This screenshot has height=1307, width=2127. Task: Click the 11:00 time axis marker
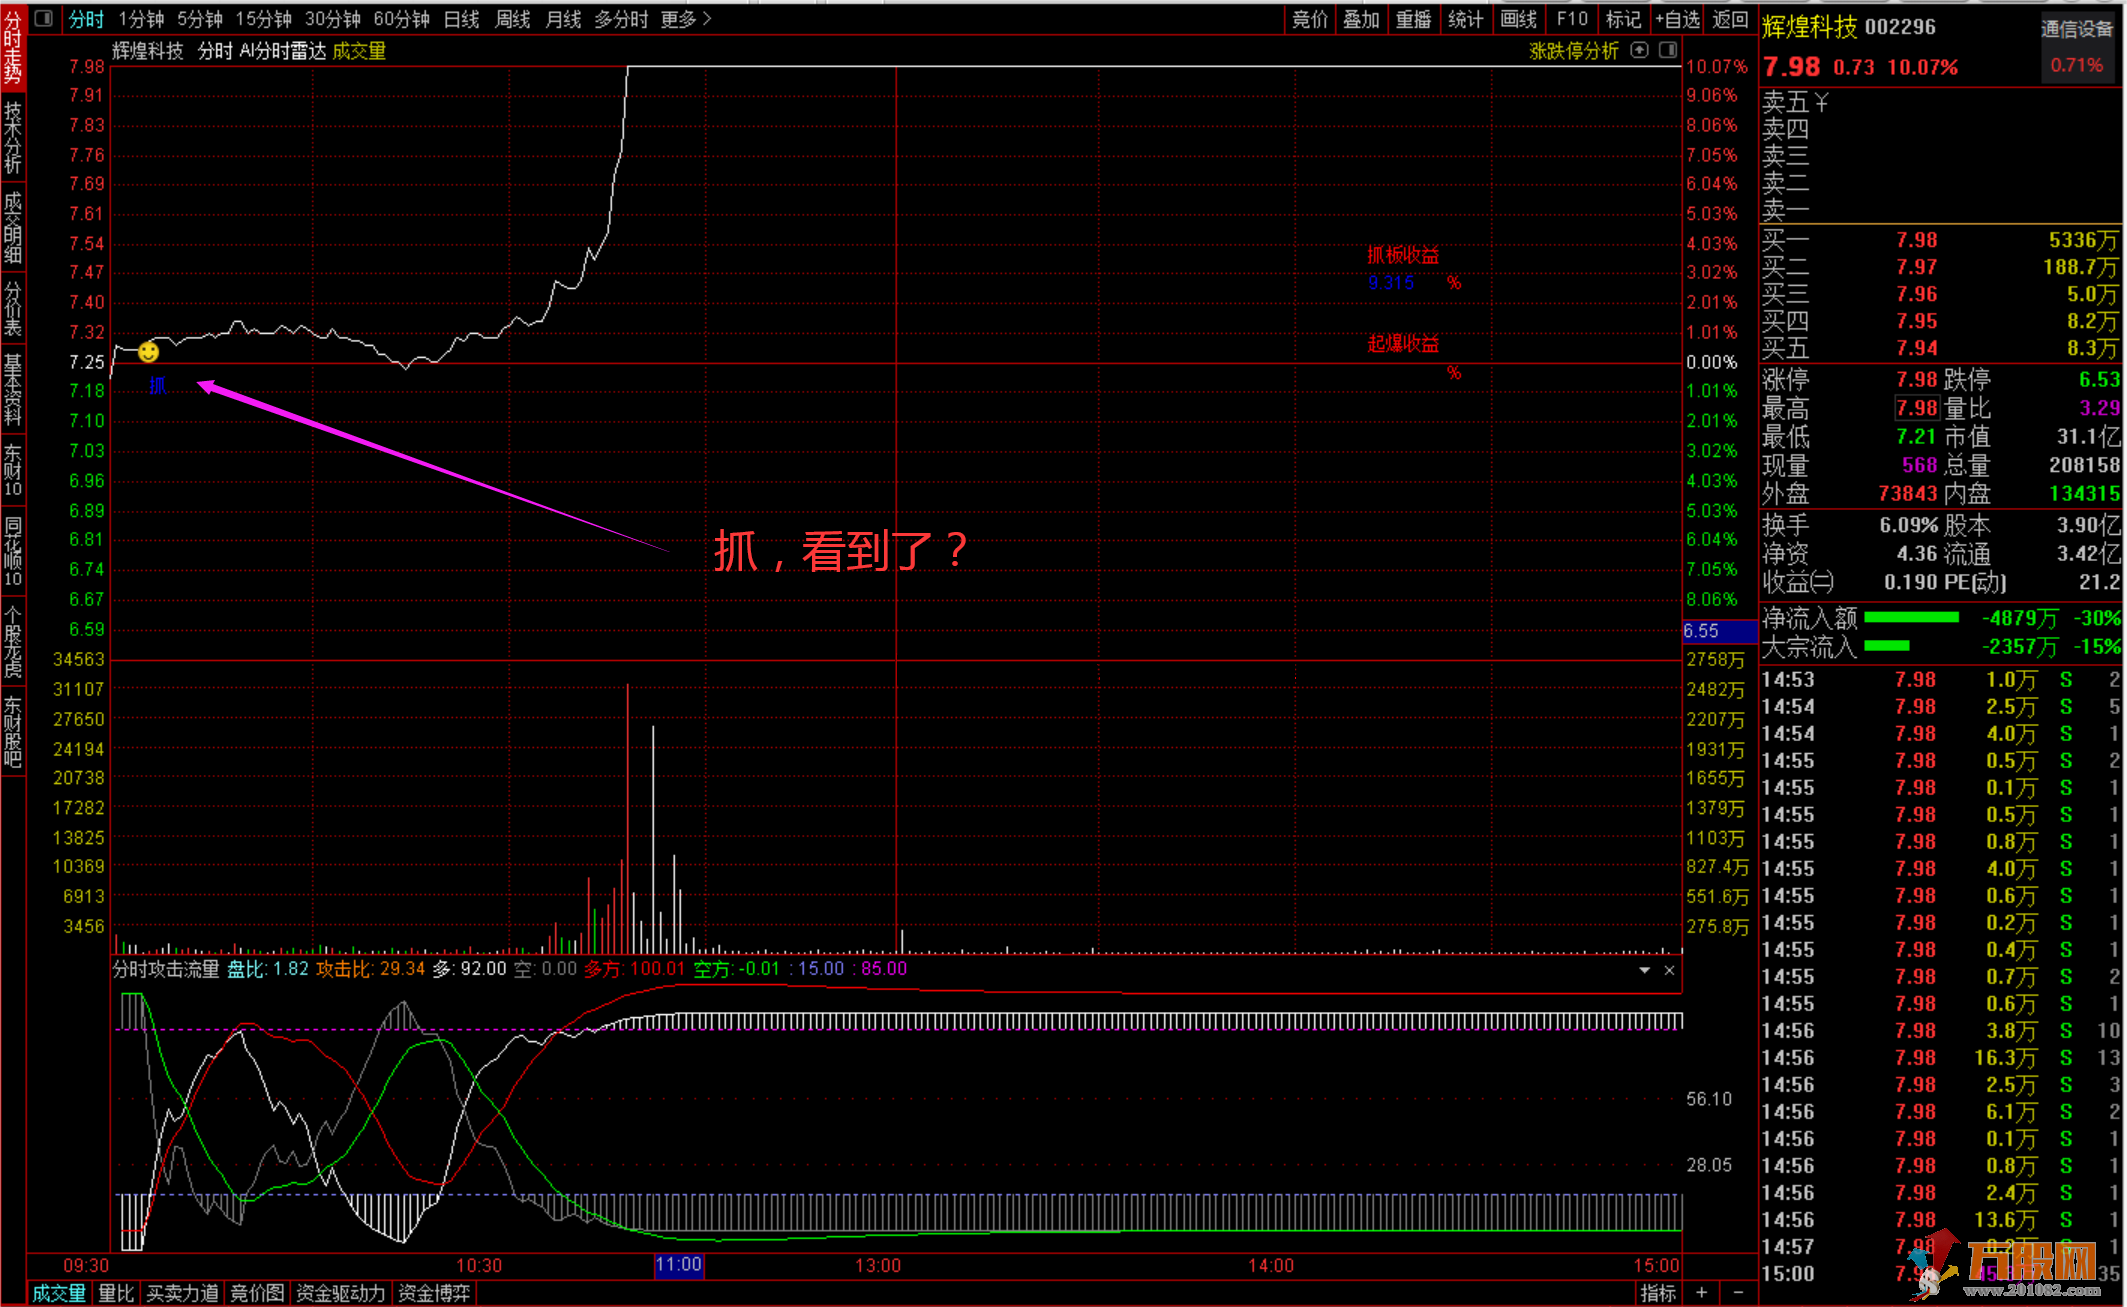(x=679, y=1265)
